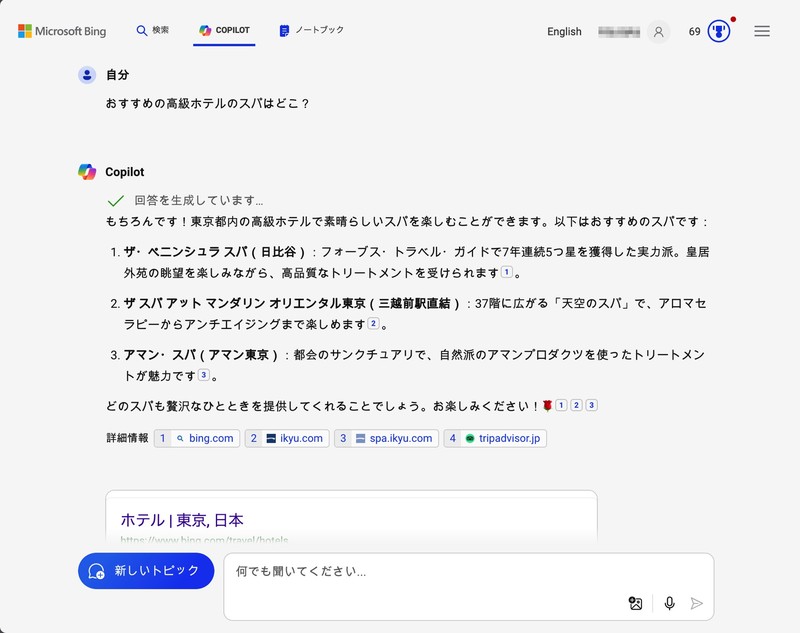Click the ザ スパ アット マンダリン オリエンタル東京 heading
Screen dimensions: 800x633
click(291, 303)
